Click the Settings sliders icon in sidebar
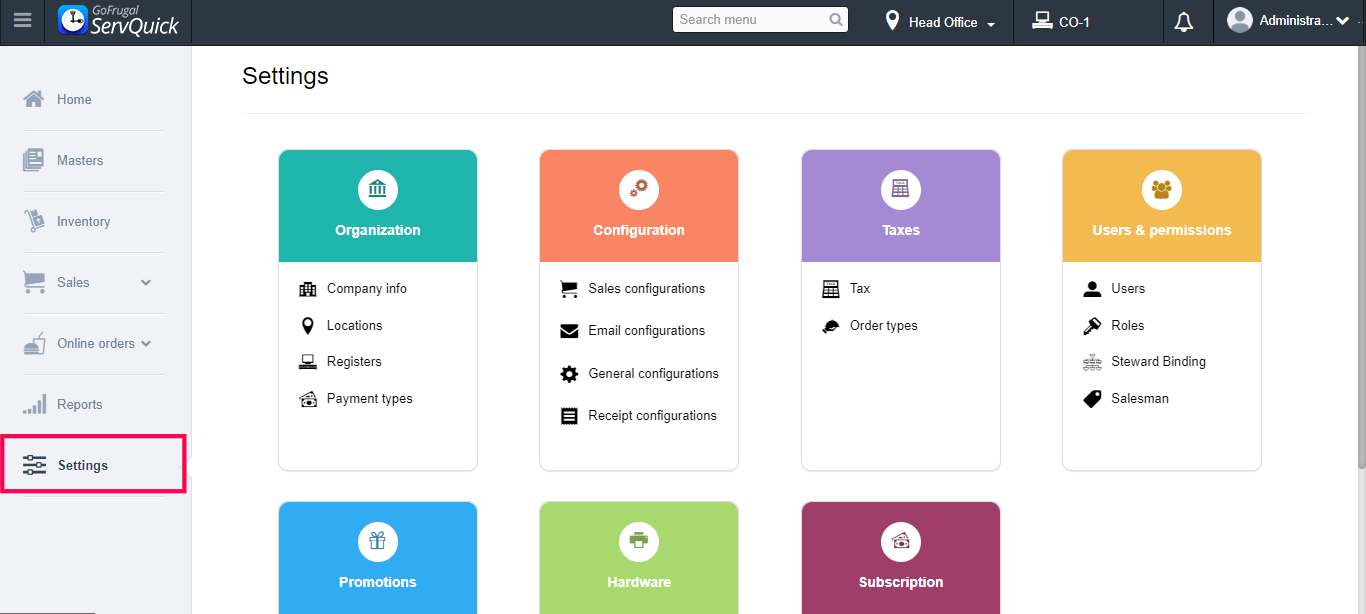Viewport: 1366px width, 614px height. 34,465
